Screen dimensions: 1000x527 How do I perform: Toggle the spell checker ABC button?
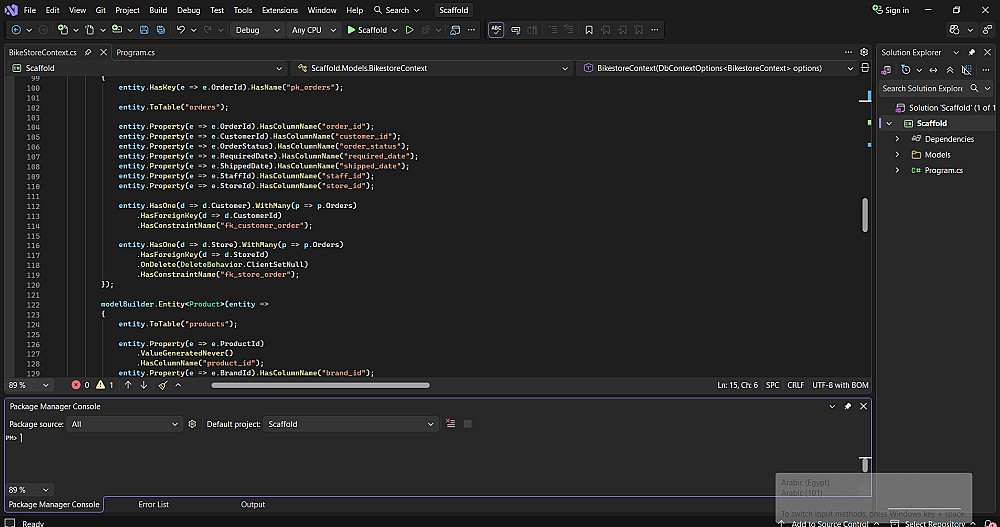[x=496, y=30]
